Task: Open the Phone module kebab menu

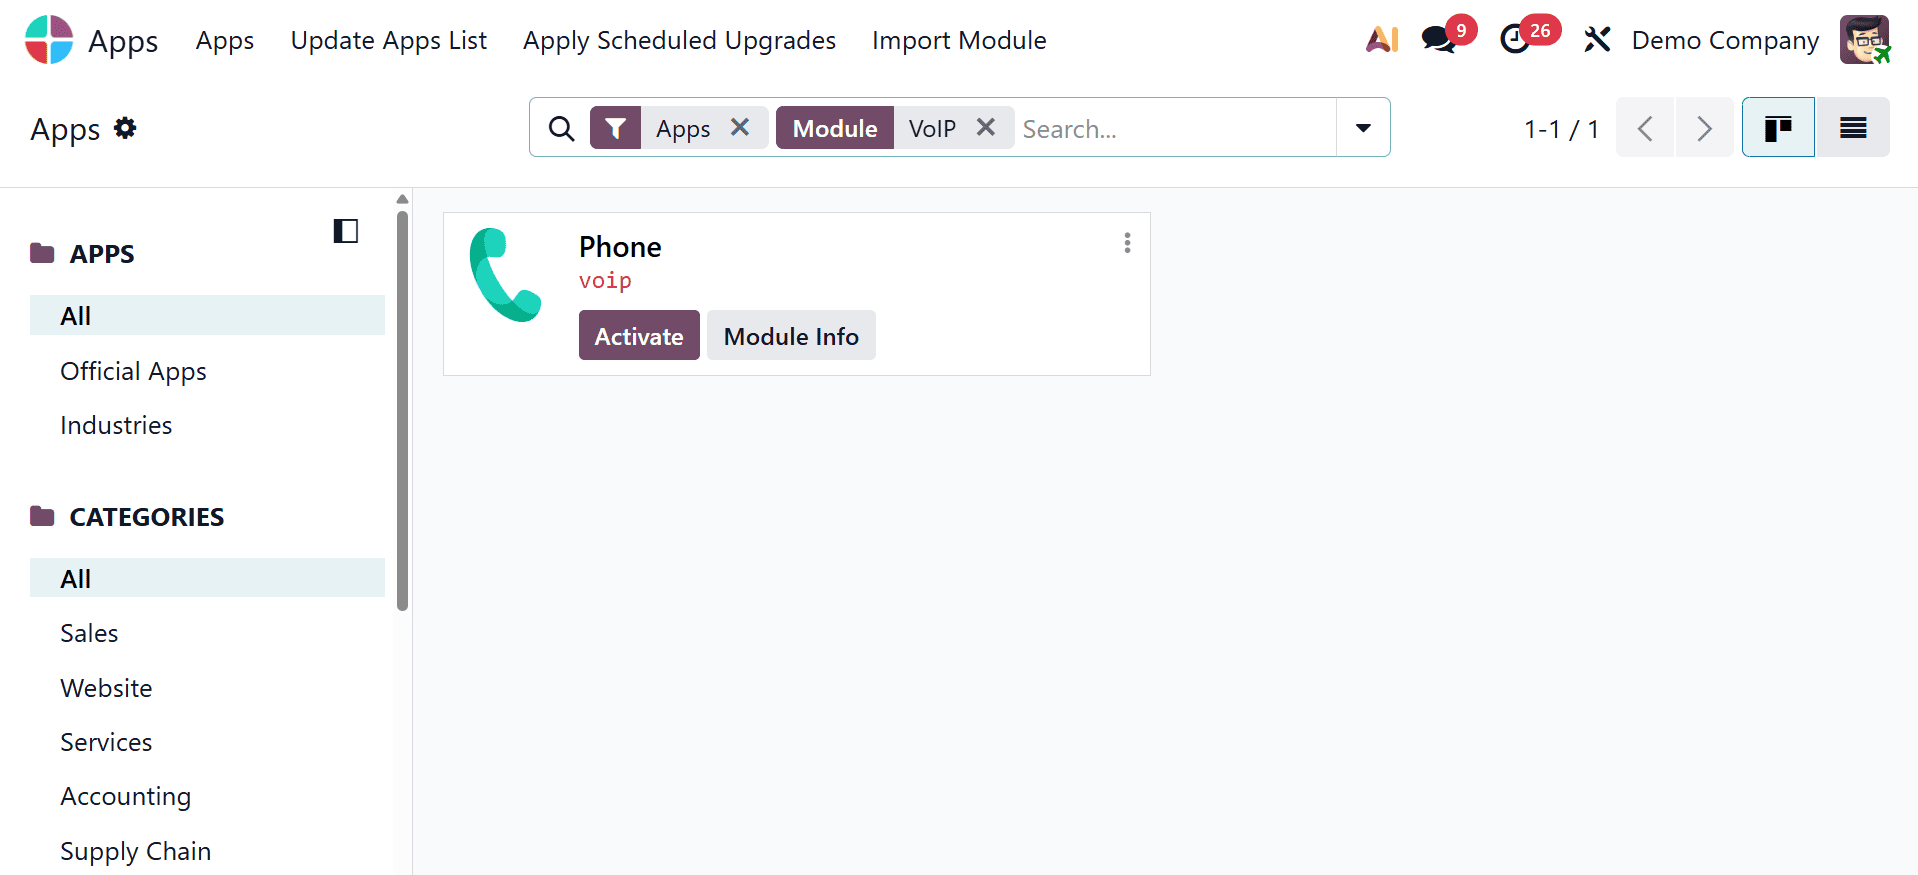Action: coord(1127,243)
